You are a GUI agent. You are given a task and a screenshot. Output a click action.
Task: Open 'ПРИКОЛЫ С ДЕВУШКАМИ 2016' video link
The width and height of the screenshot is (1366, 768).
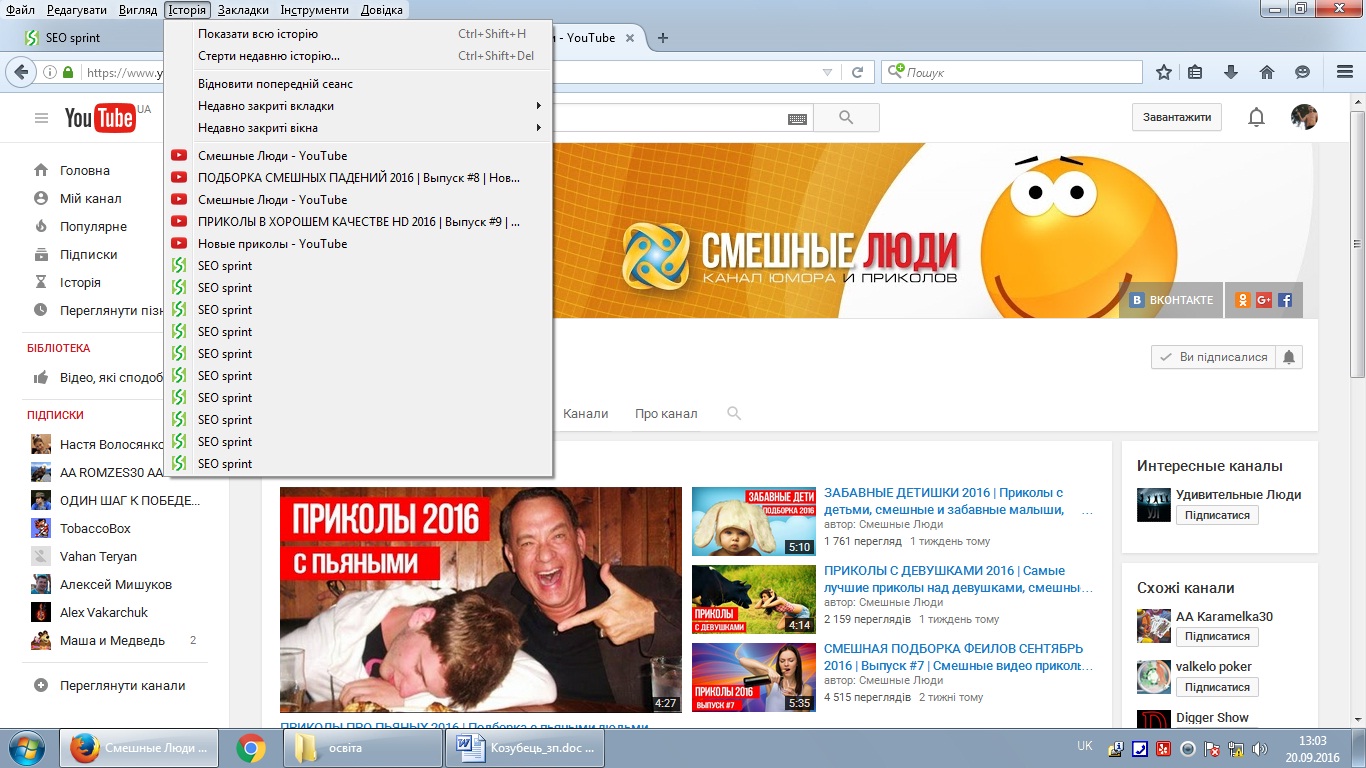[958, 579]
